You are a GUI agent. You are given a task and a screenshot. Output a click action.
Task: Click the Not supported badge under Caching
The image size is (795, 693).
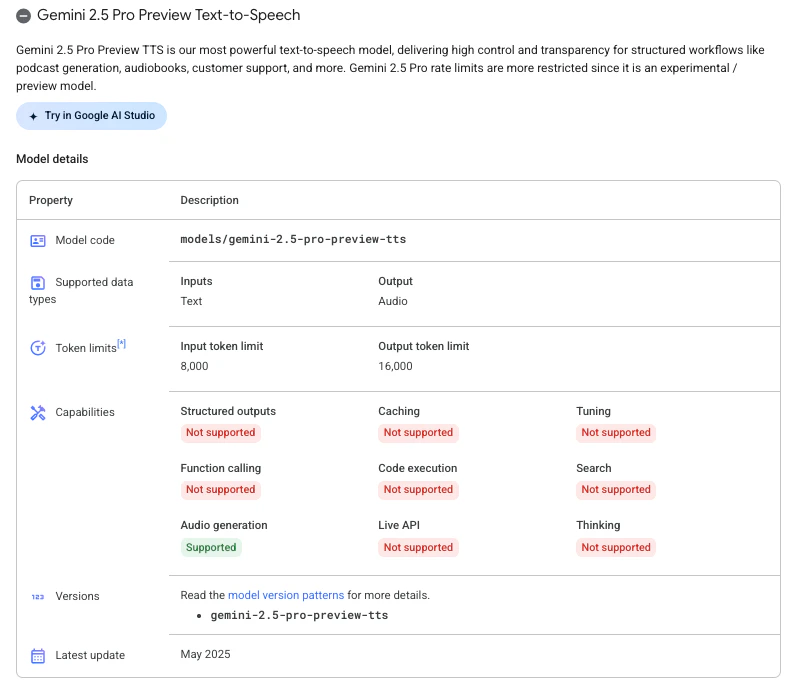(418, 433)
